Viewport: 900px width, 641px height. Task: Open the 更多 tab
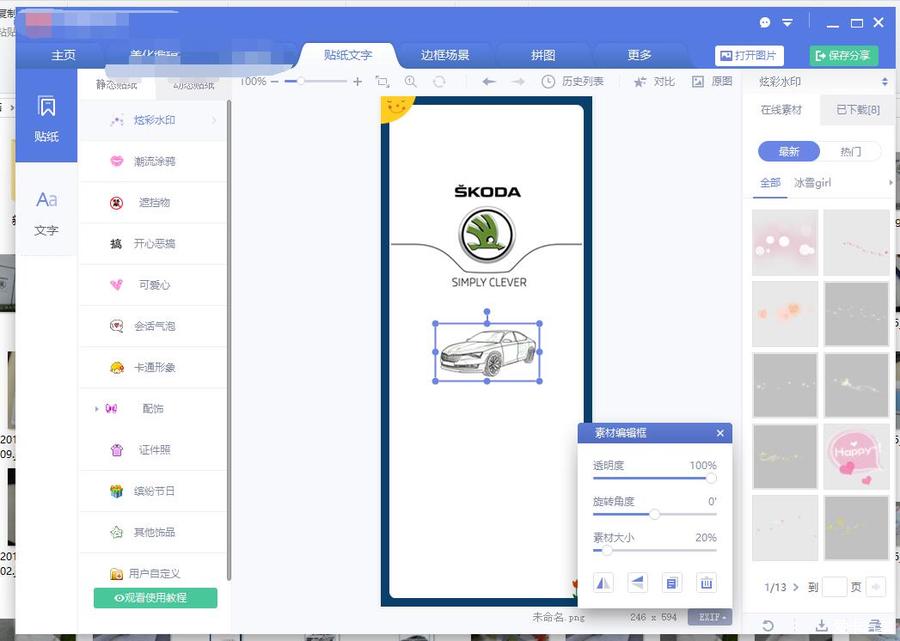pyautogui.click(x=639, y=55)
